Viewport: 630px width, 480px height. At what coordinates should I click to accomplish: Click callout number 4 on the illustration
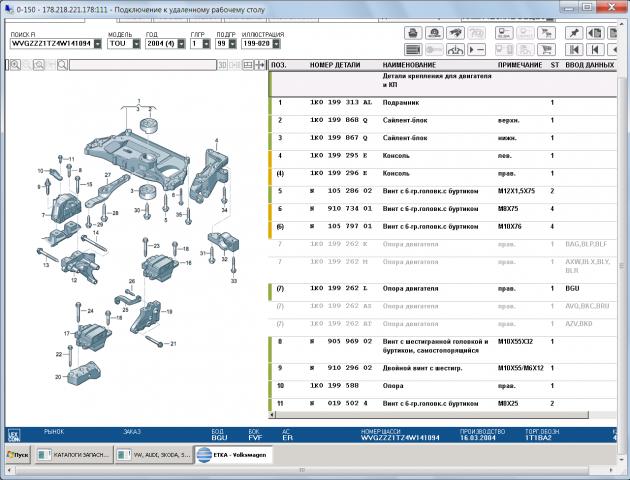217,141
